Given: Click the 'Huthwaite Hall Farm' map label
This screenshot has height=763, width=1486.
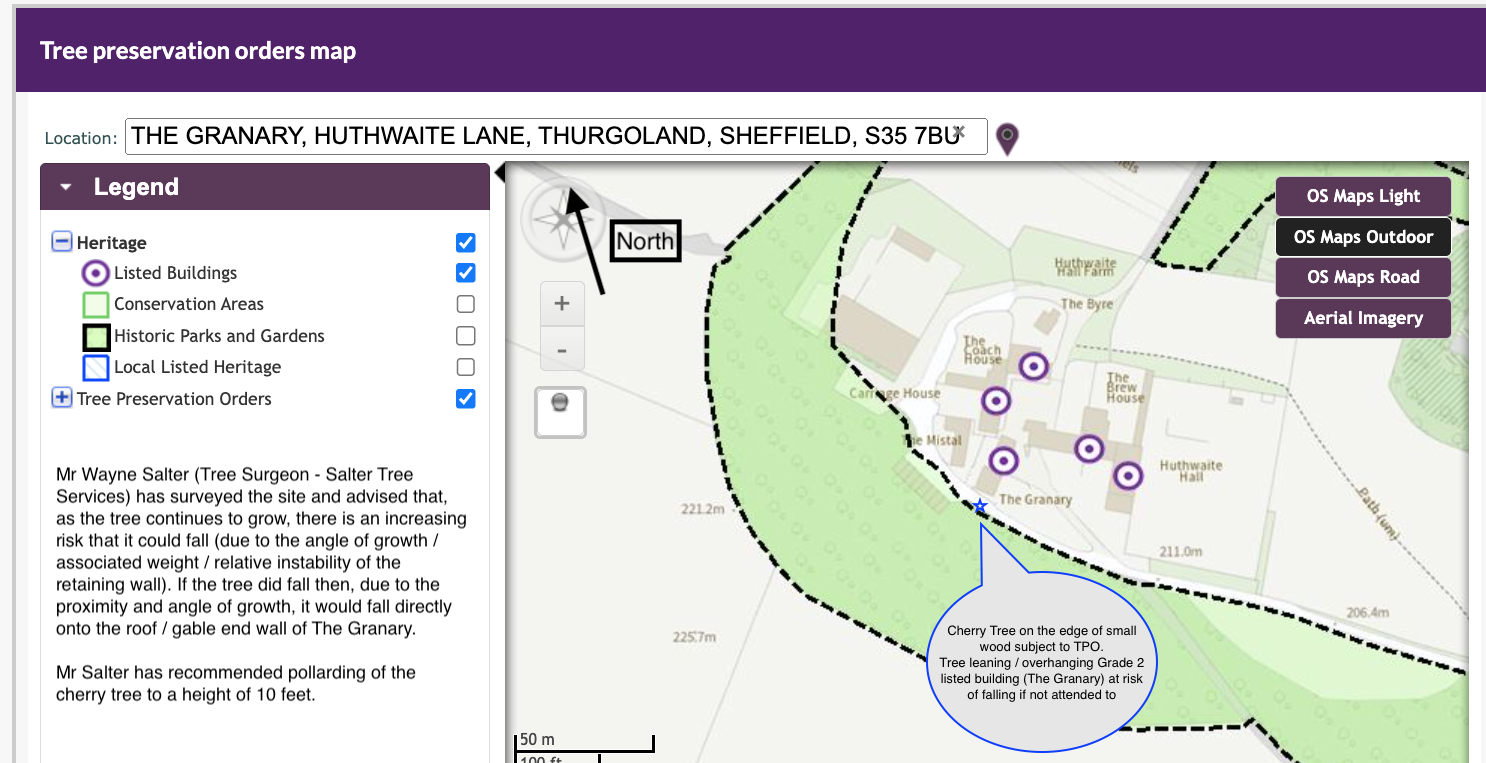Looking at the screenshot, I should pyautogui.click(x=1085, y=267).
